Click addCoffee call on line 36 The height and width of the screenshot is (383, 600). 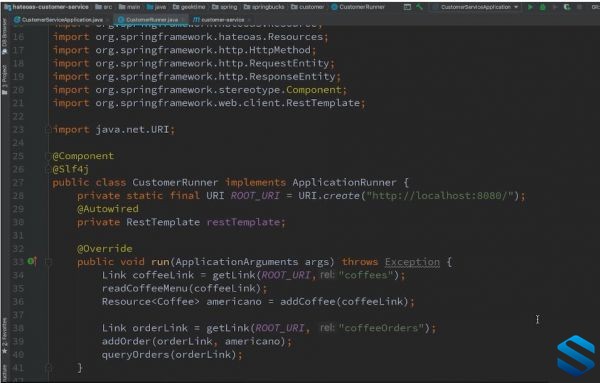click(x=308, y=302)
